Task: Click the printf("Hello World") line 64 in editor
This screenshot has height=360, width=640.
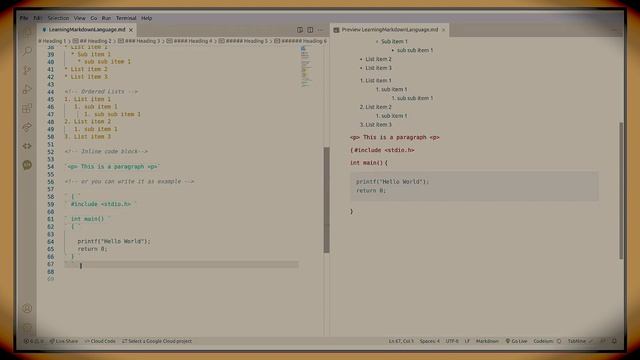Action: coord(114,241)
